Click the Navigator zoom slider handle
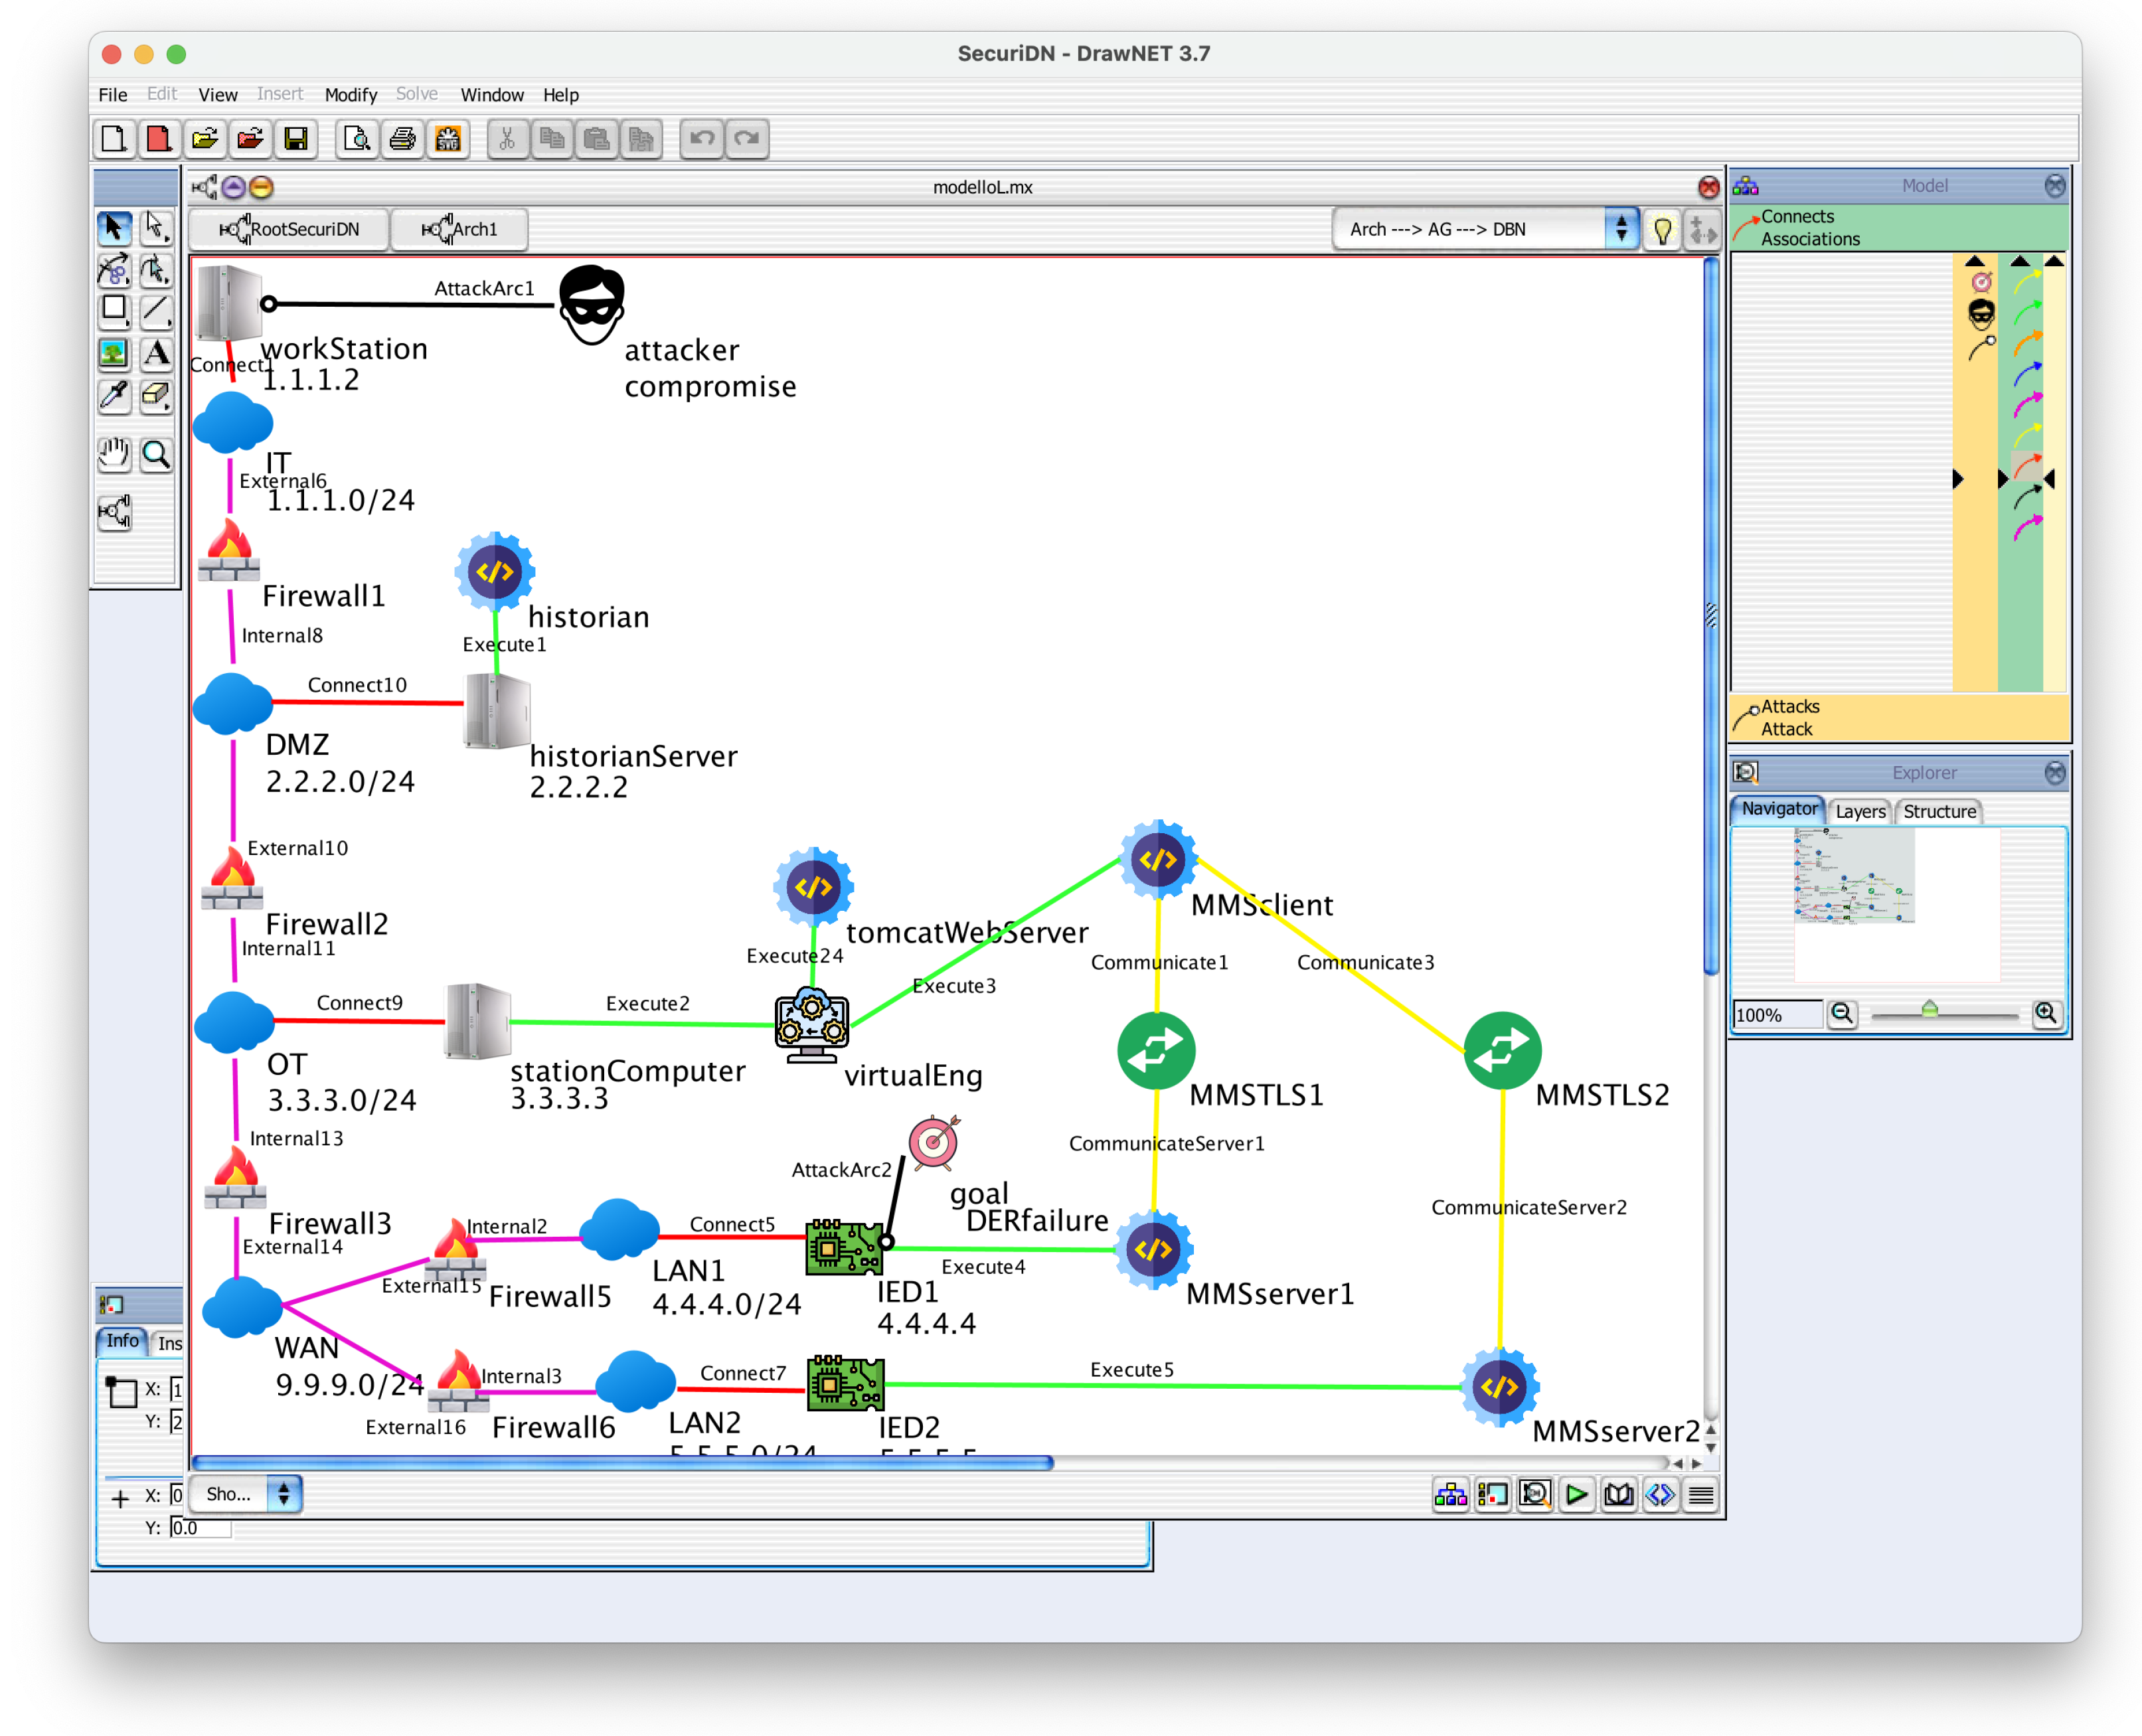Screen dimensions: 2142x1736 coord(1929,1010)
